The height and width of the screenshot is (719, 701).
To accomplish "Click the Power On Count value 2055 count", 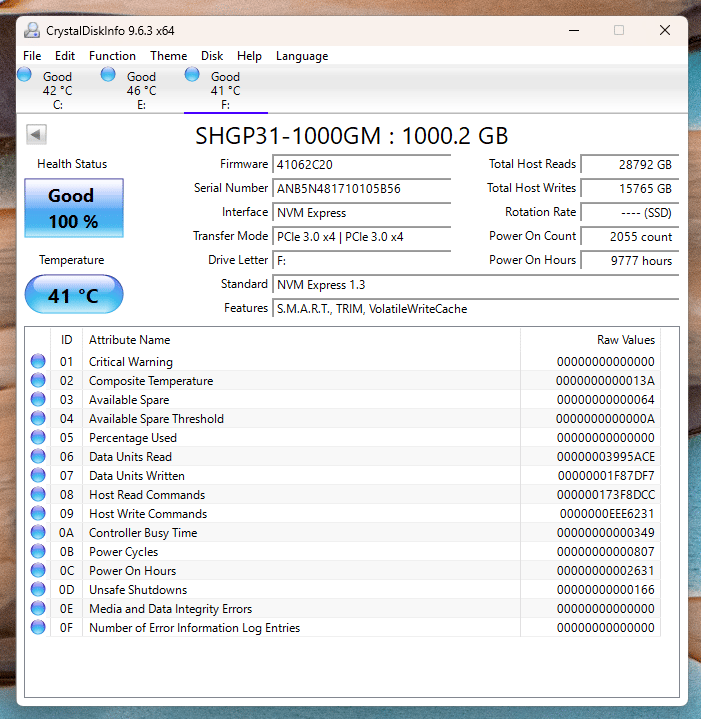I will (x=629, y=237).
